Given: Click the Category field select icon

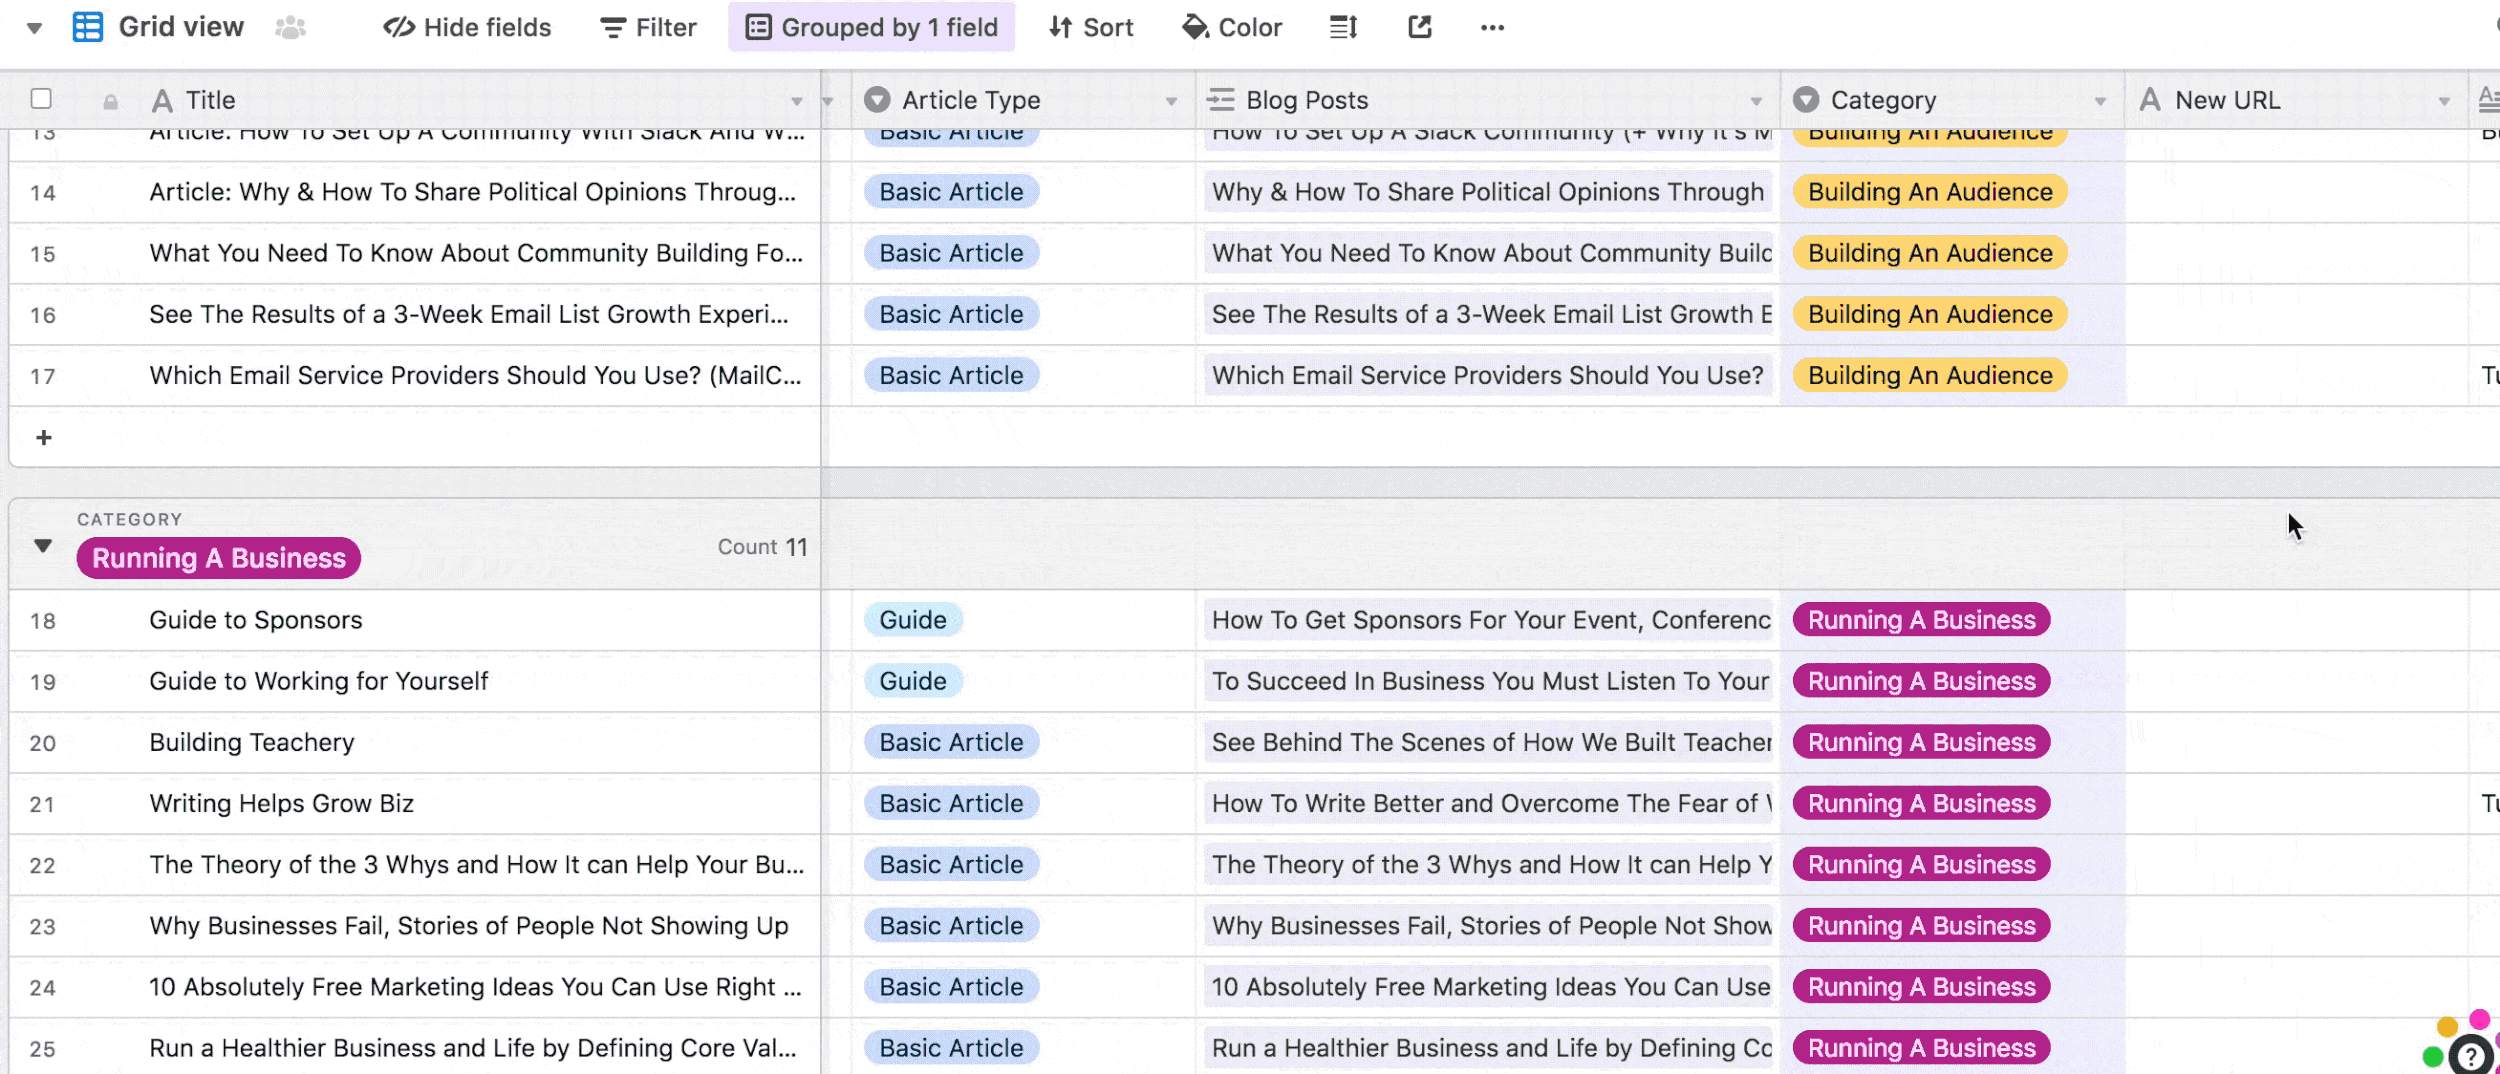Looking at the screenshot, I should [1806, 99].
